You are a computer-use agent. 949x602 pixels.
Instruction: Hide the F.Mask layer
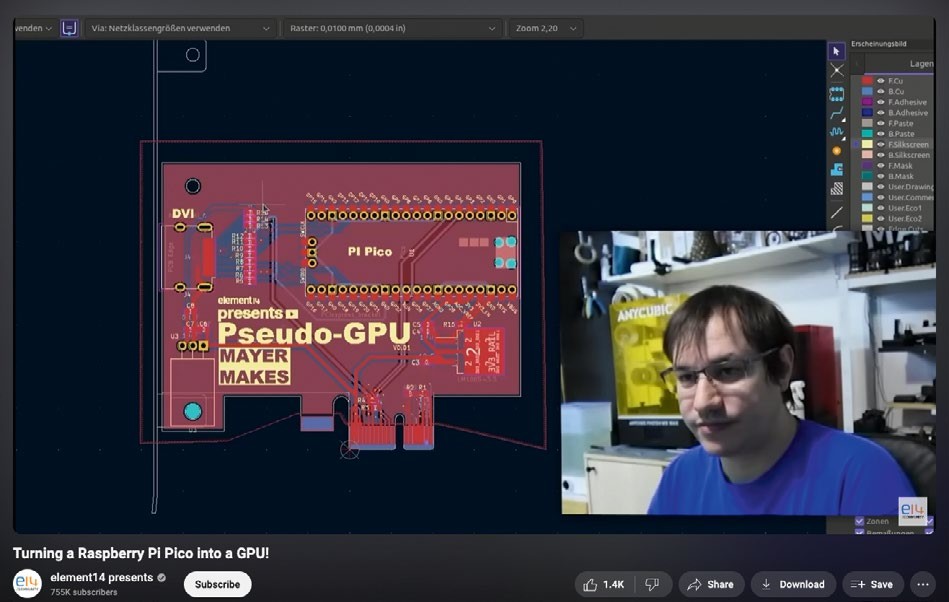(x=881, y=166)
